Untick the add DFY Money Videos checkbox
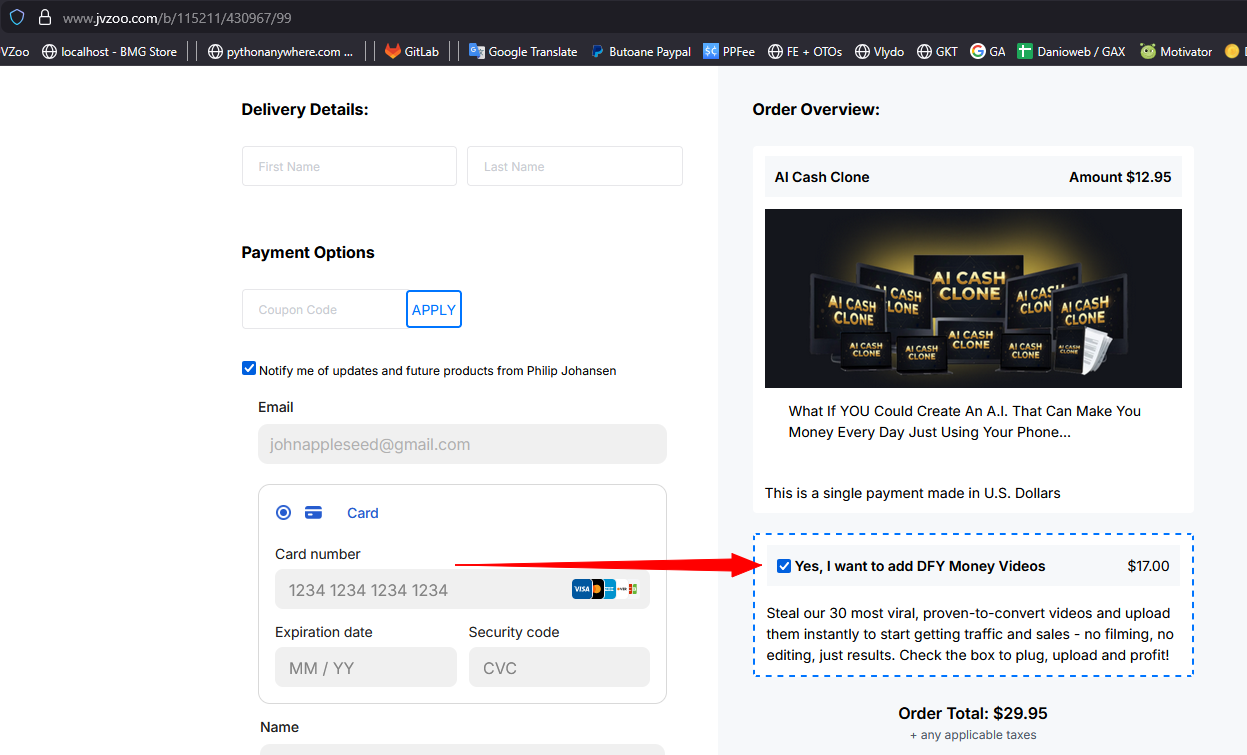The height and width of the screenshot is (755, 1247). pyautogui.click(x=784, y=567)
